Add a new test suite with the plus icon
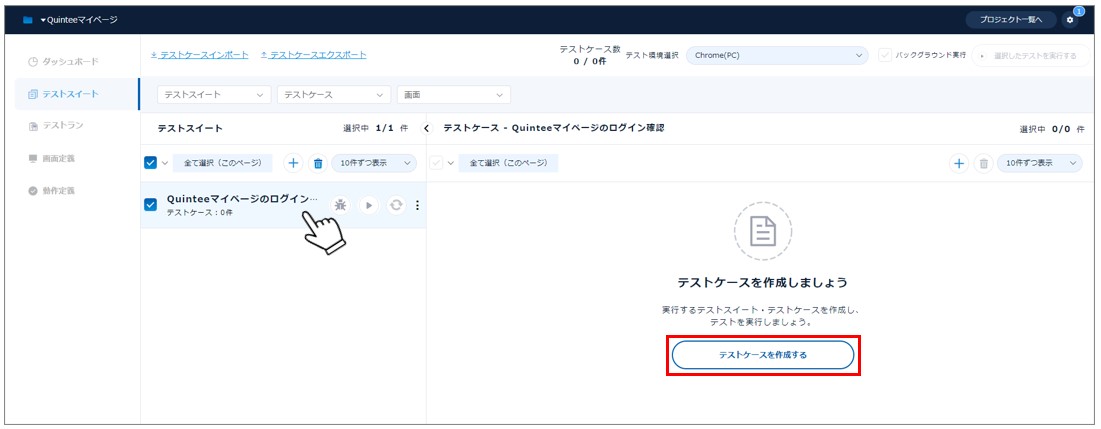The height and width of the screenshot is (429, 1101). tap(293, 163)
